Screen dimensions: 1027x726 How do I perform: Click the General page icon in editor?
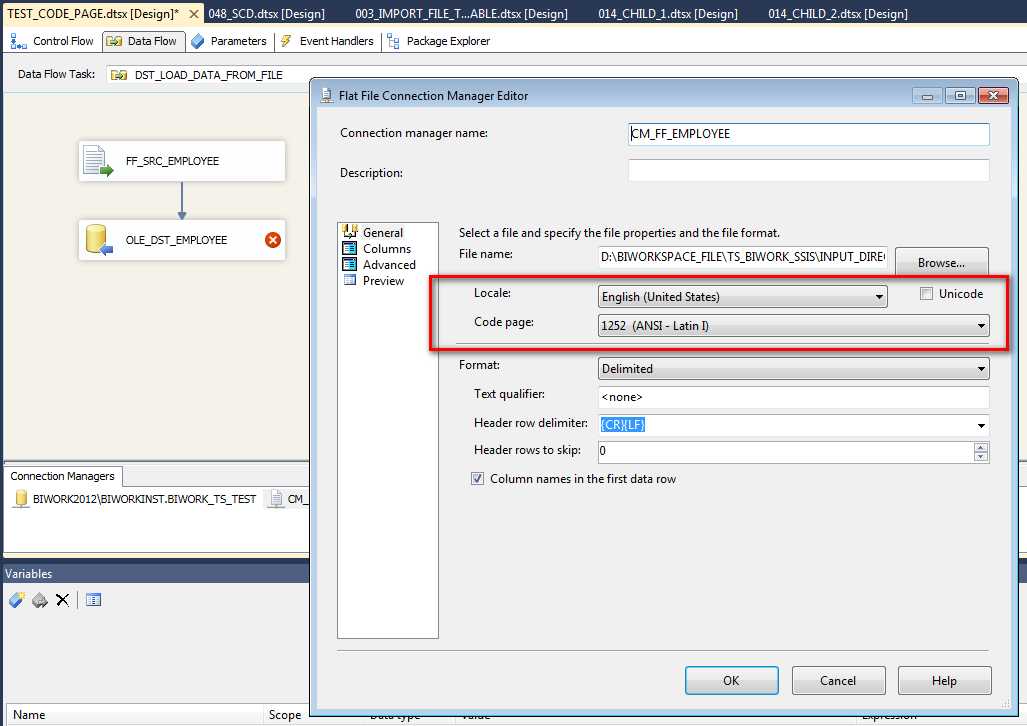click(x=350, y=231)
